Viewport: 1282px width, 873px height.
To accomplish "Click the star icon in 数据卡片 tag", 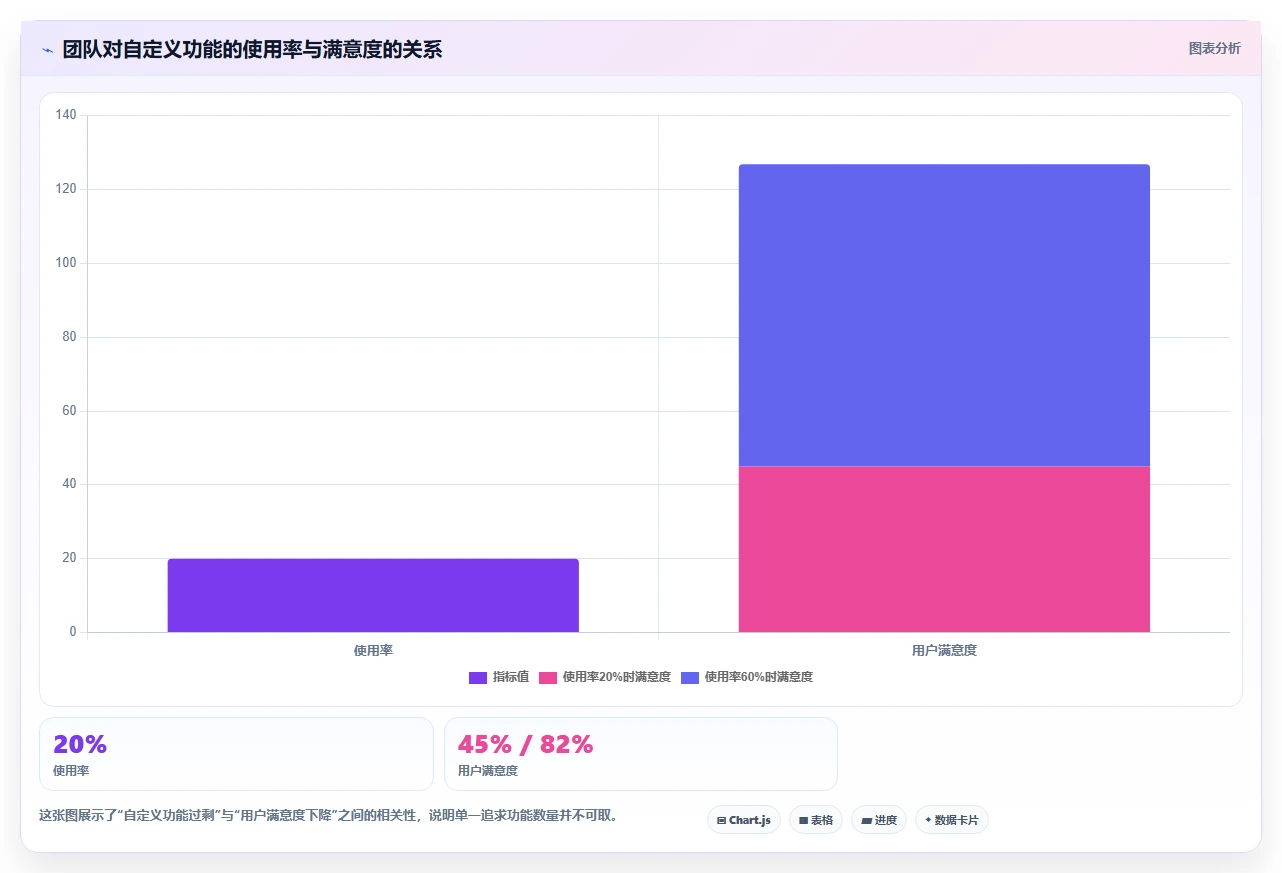I will click(928, 820).
